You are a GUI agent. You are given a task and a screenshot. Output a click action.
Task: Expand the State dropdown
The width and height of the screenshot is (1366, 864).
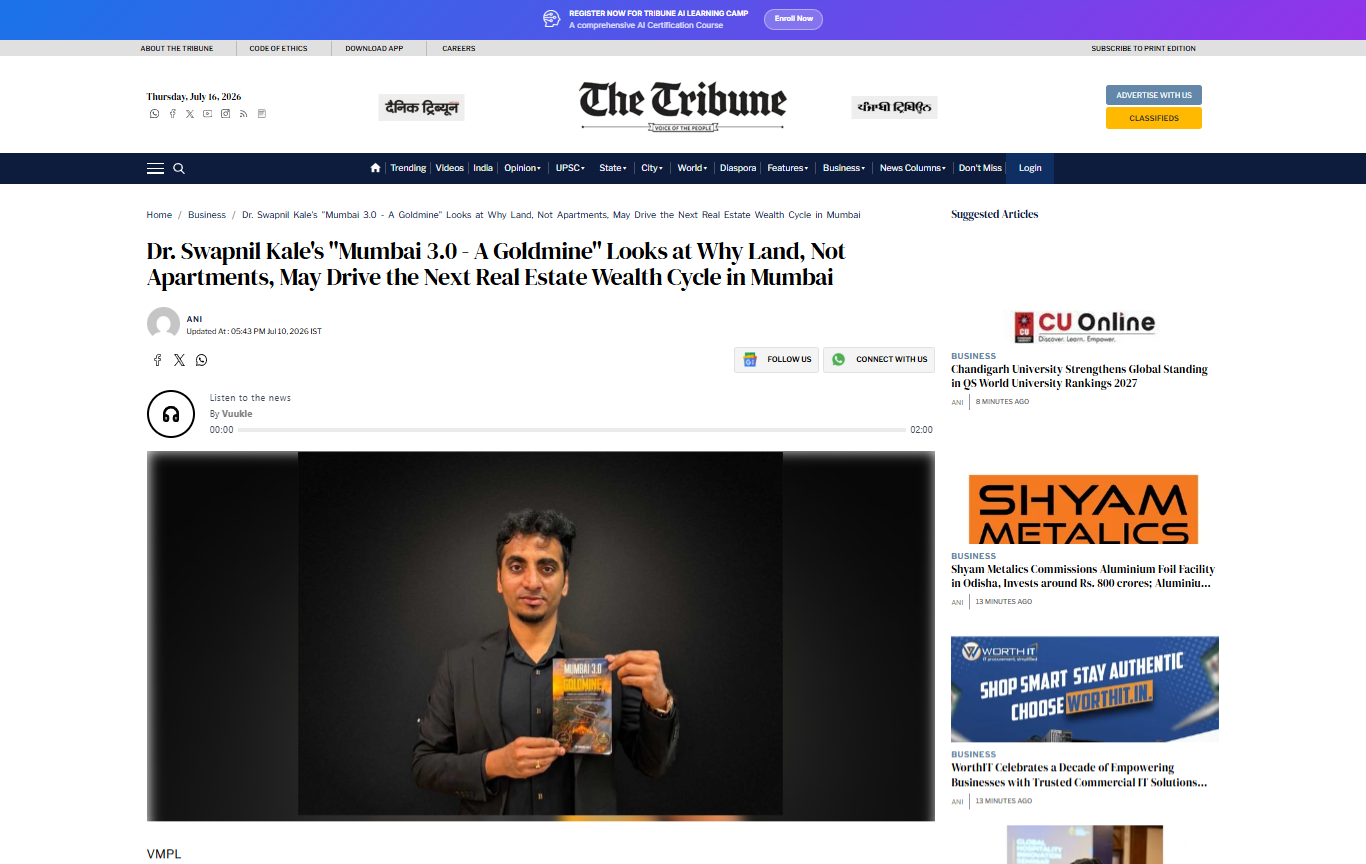613,168
